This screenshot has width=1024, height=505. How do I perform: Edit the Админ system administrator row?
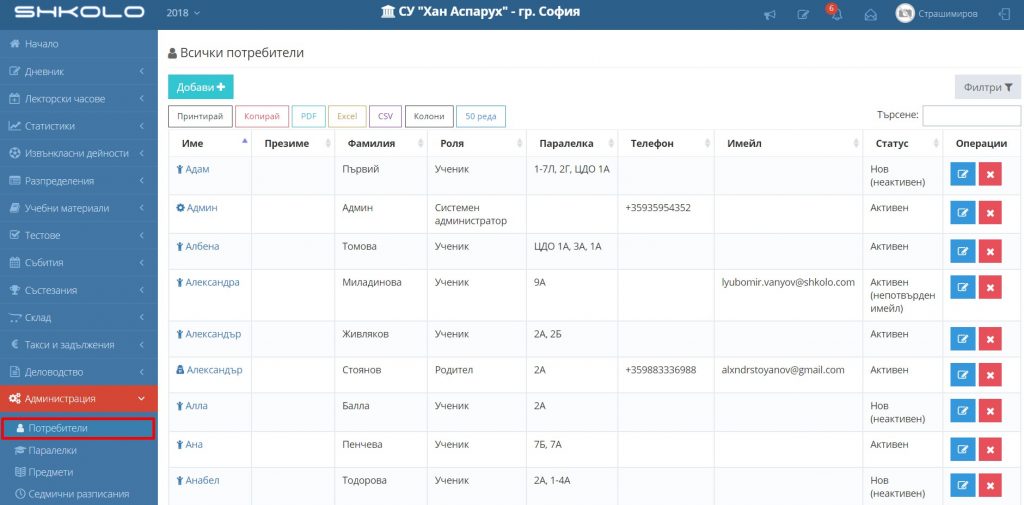tap(963, 213)
